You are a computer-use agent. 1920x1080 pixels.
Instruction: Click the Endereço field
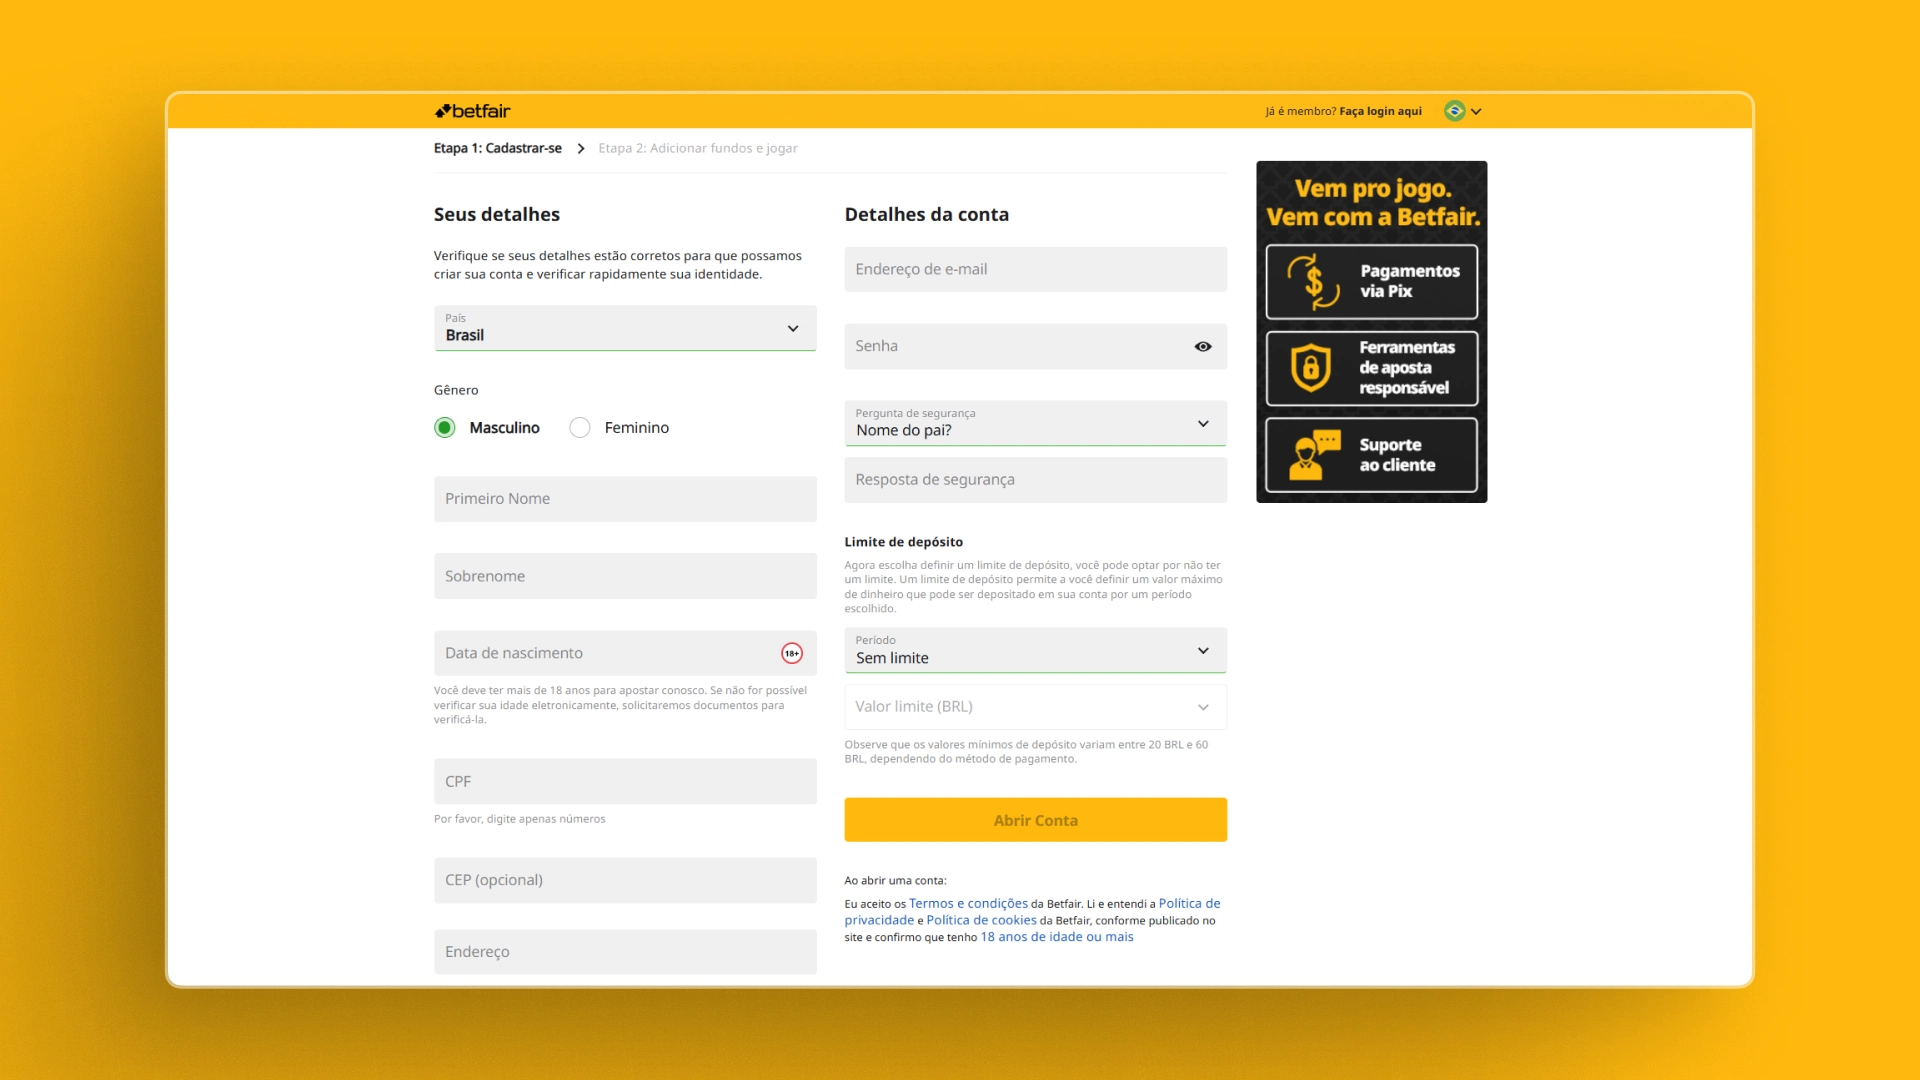[x=625, y=952]
